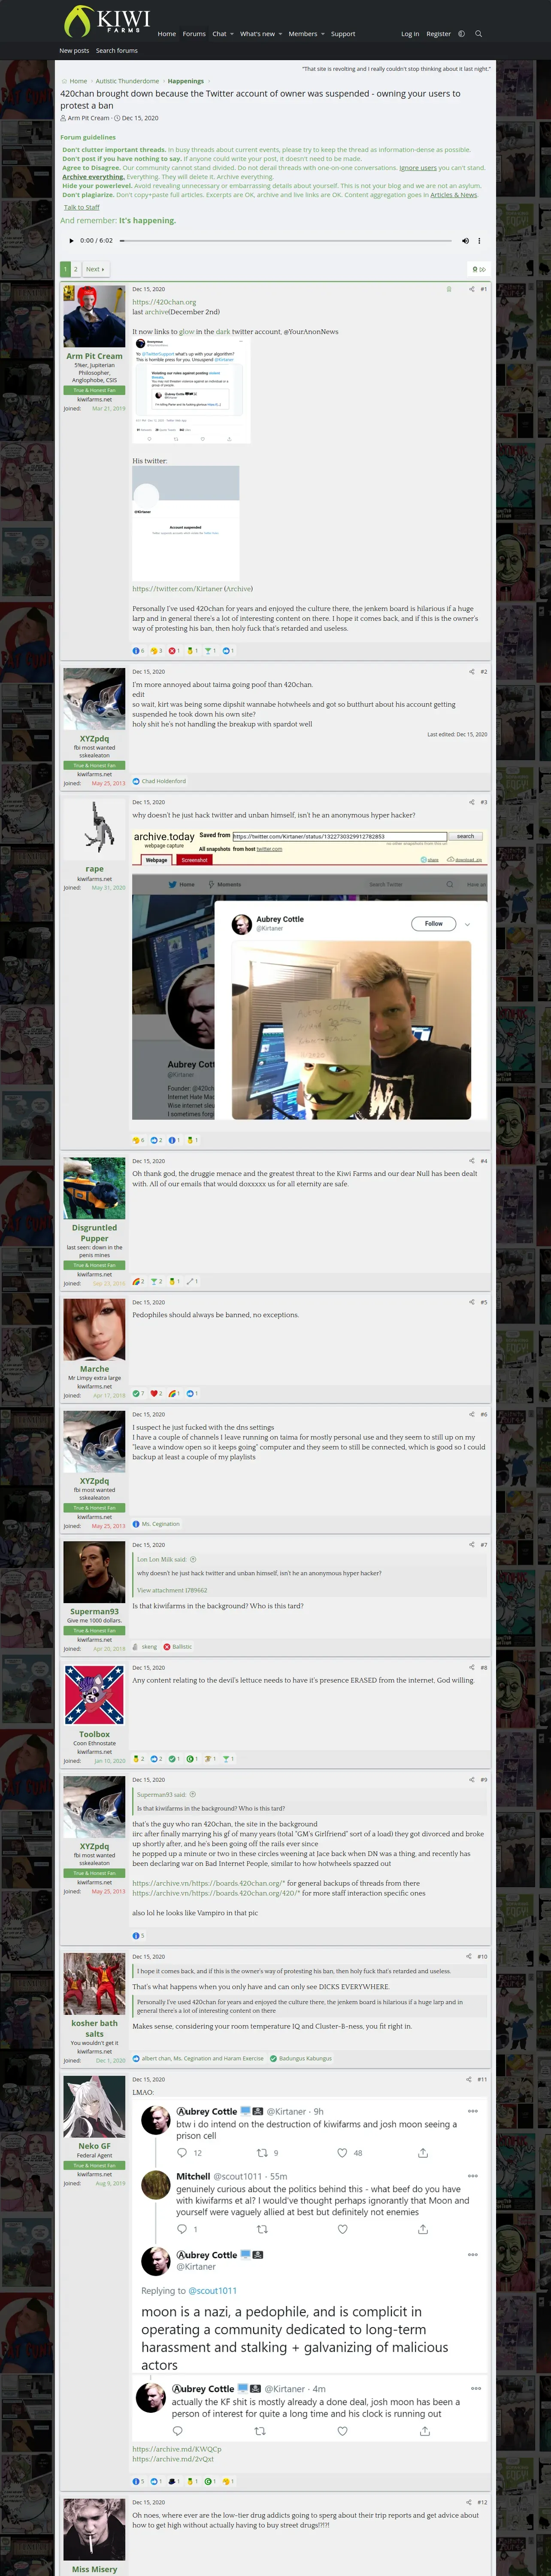This screenshot has height=2576, width=551.
Task: Go to Happenings breadcrumb
Action: click(186, 81)
